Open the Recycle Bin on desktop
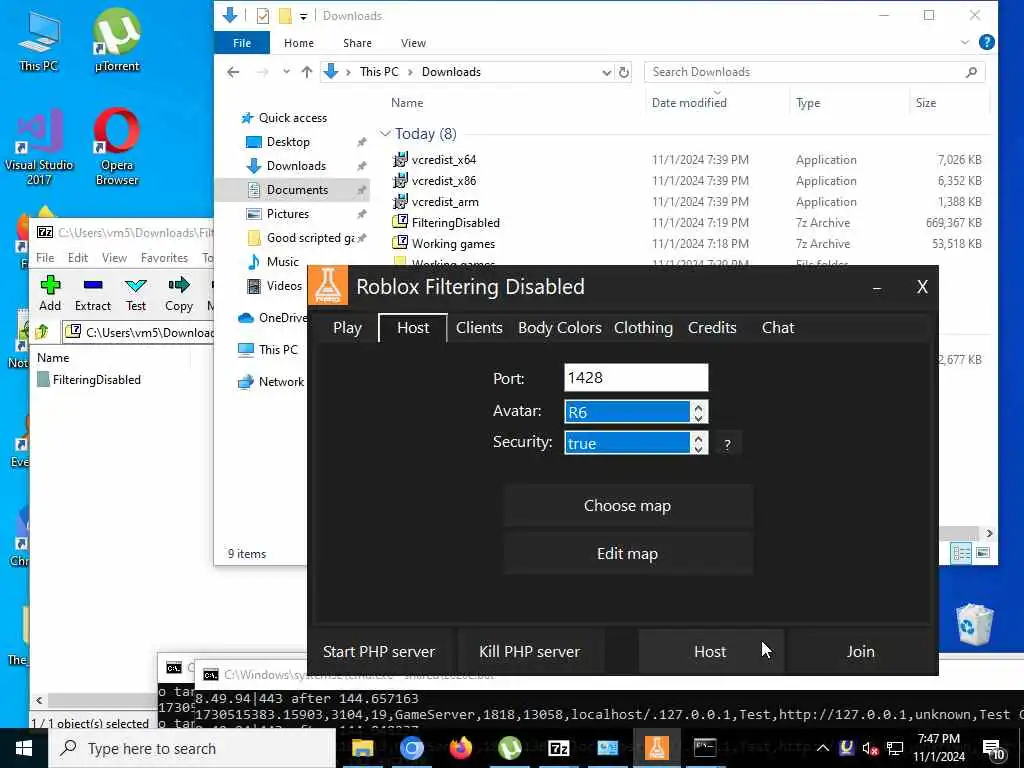The height and width of the screenshot is (768, 1024). click(x=974, y=624)
